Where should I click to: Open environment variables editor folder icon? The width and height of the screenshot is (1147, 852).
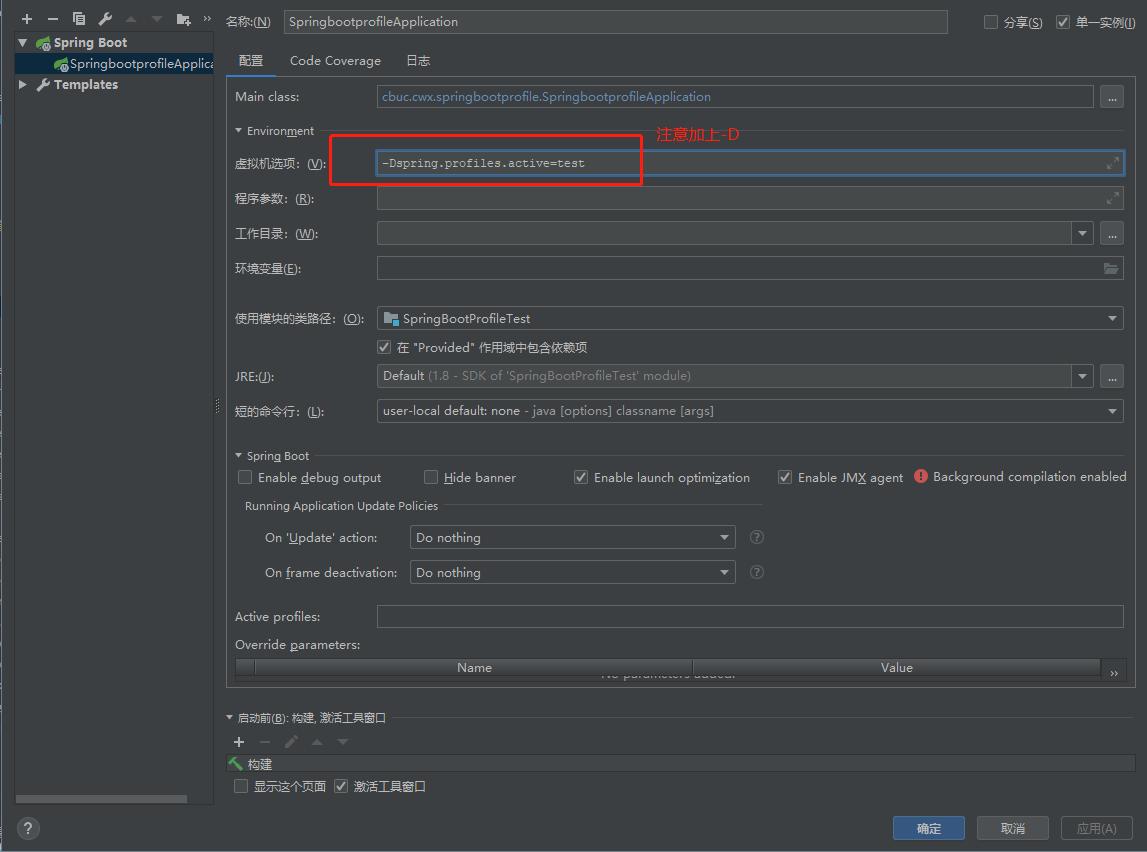tap(1111, 268)
